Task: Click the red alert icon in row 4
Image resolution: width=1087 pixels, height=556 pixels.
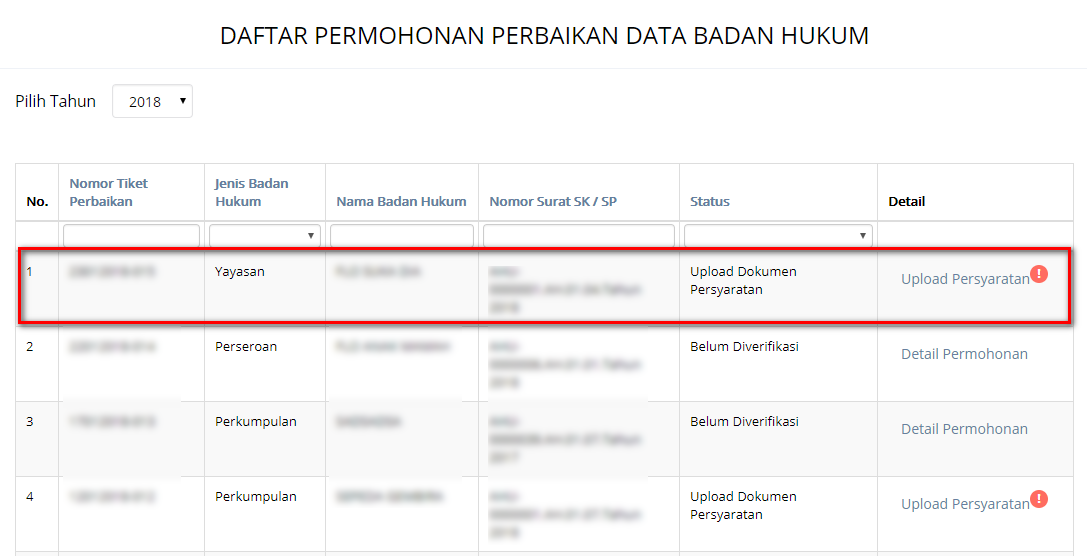Action: click(1039, 499)
